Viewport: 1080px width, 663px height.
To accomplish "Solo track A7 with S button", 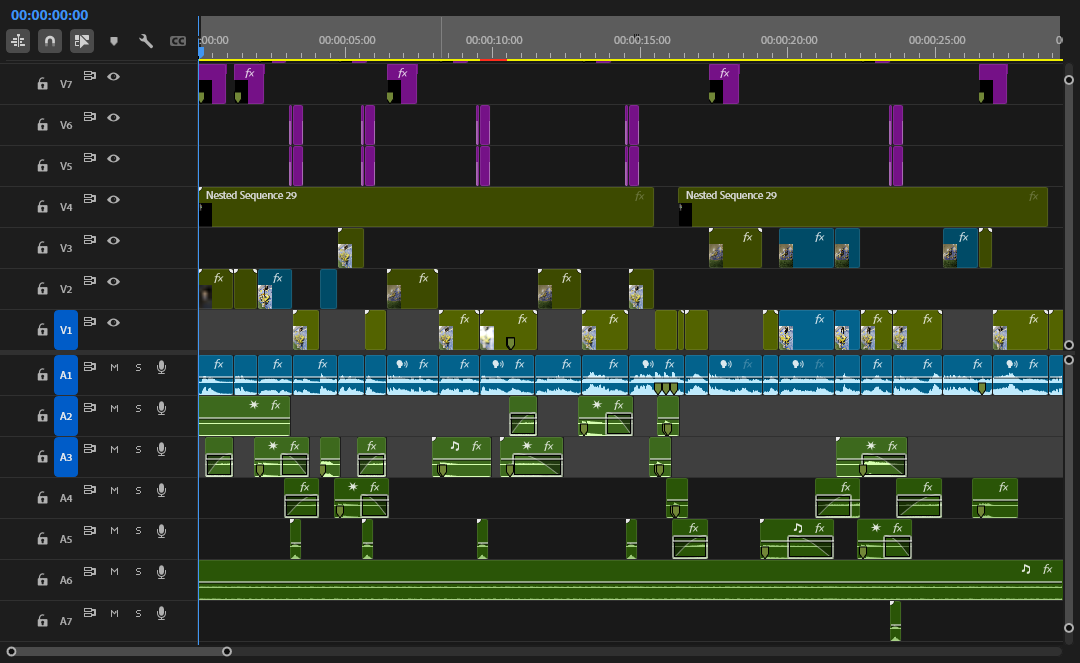I will coord(138,613).
